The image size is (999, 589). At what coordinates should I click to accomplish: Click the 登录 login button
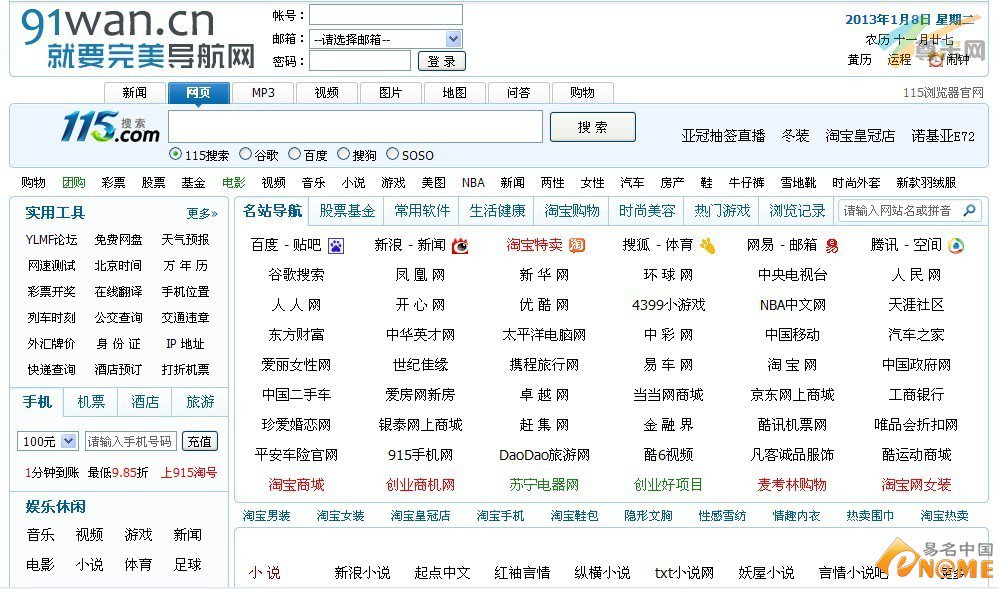pos(442,61)
